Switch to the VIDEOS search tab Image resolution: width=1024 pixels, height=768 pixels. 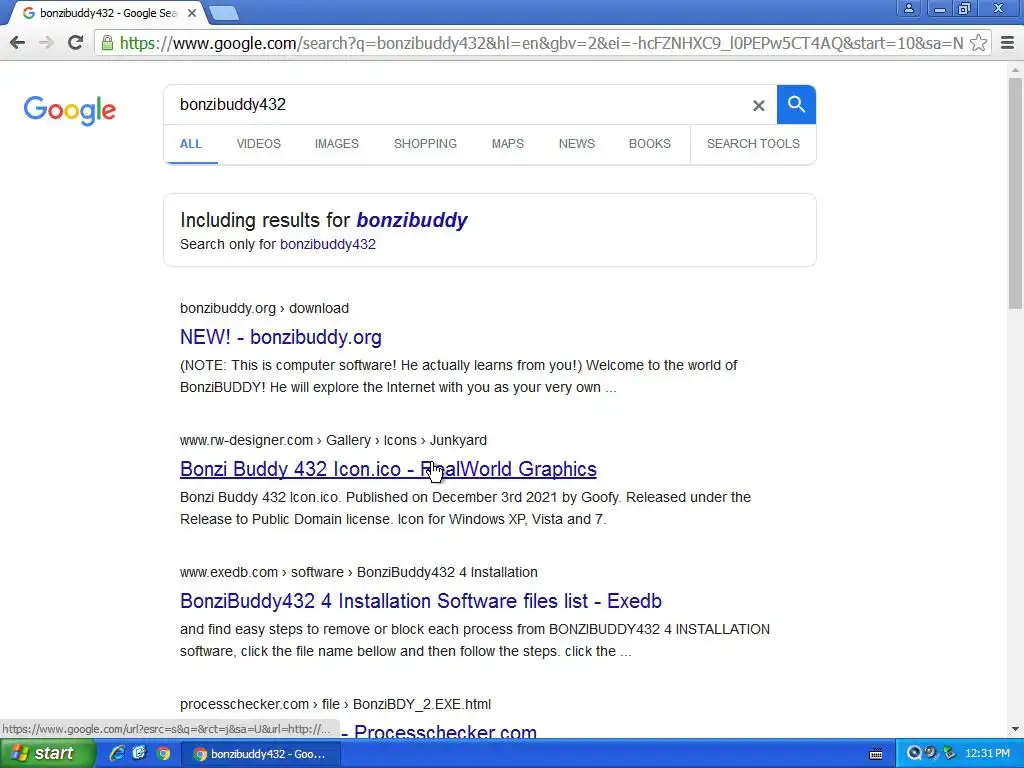coord(259,144)
